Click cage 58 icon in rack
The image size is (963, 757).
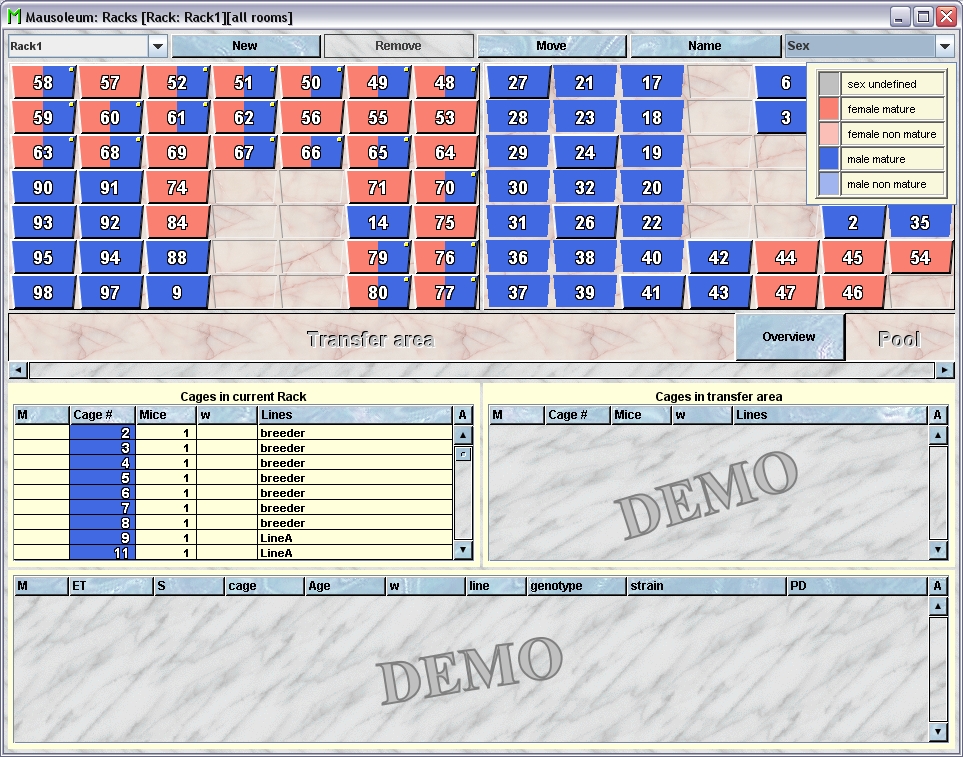click(43, 83)
